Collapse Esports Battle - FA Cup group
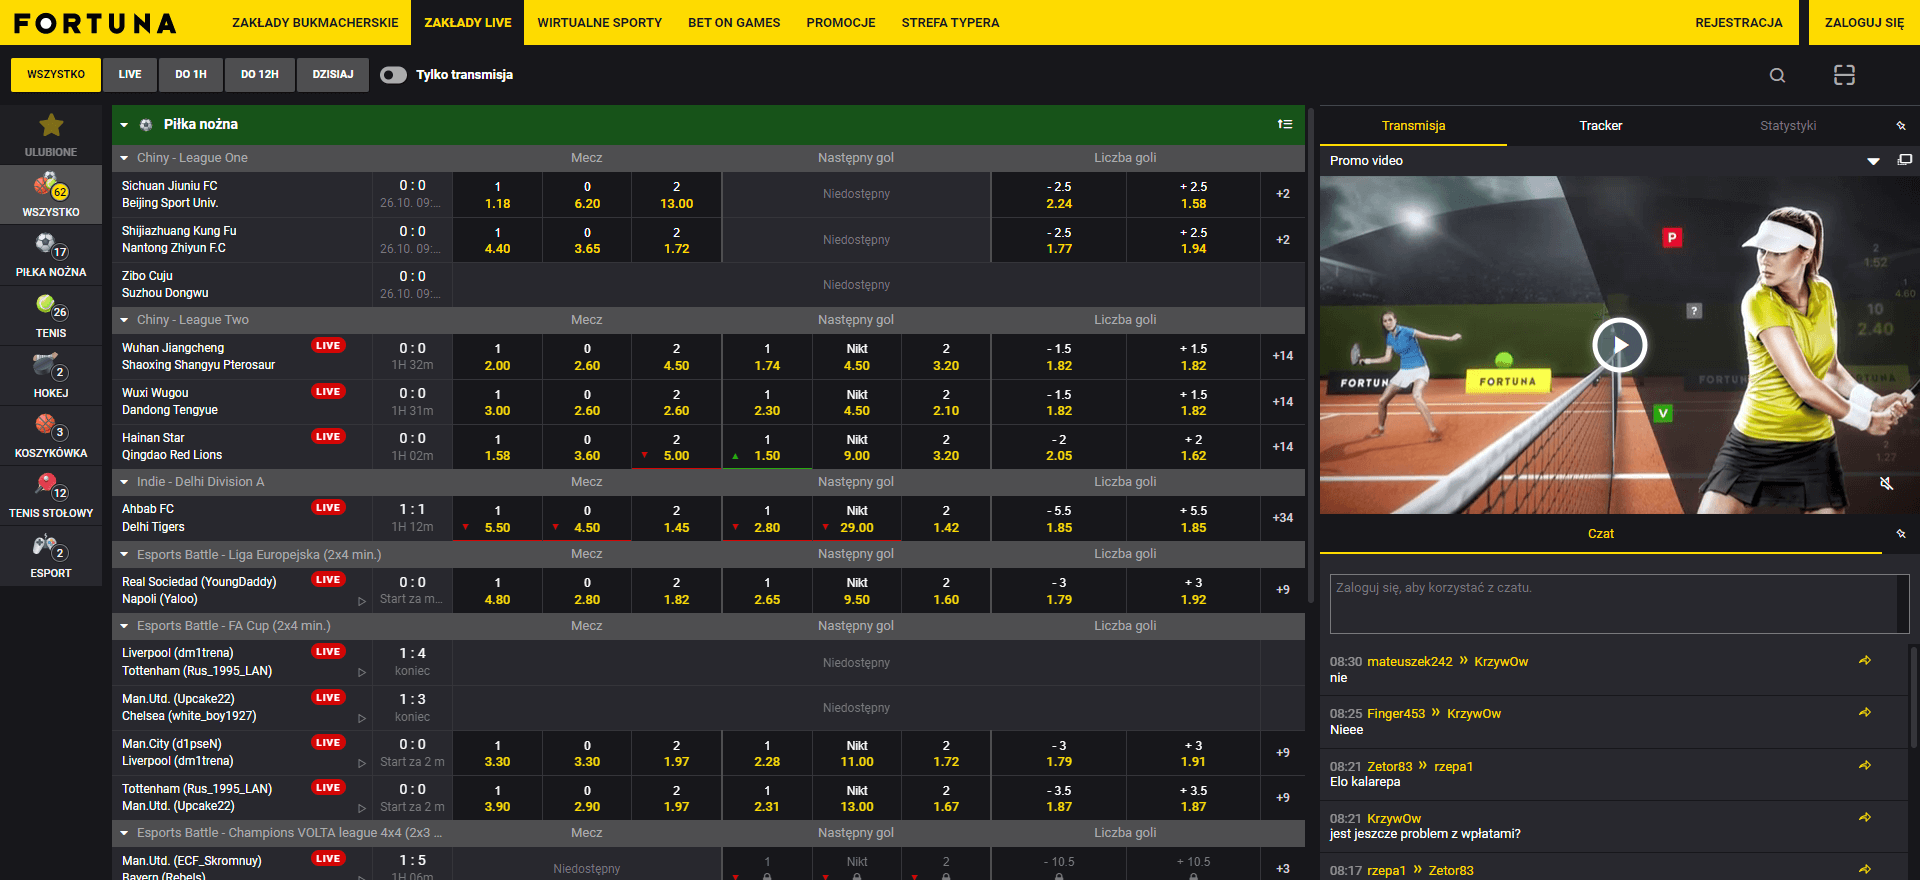The image size is (1920, 880). [124, 626]
